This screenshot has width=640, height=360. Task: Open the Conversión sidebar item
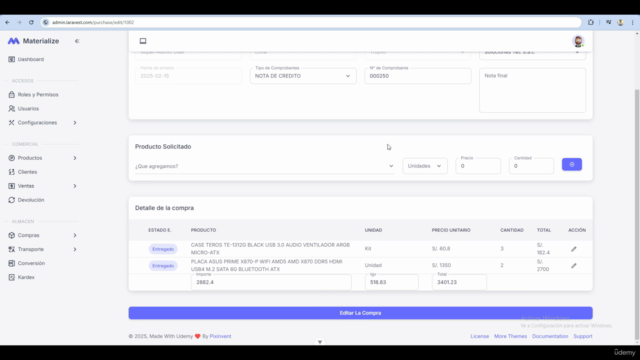pos(31,263)
